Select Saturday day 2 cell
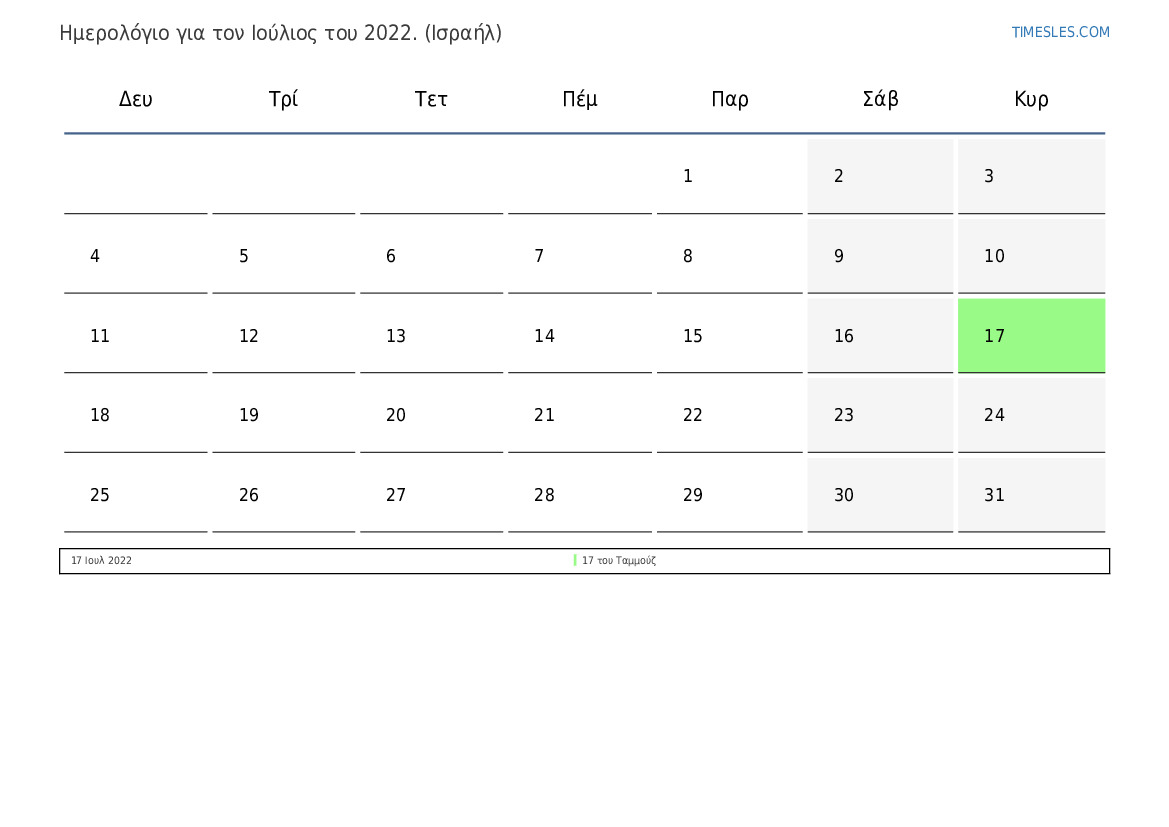The width and height of the screenshot is (1169, 827). tap(880, 177)
